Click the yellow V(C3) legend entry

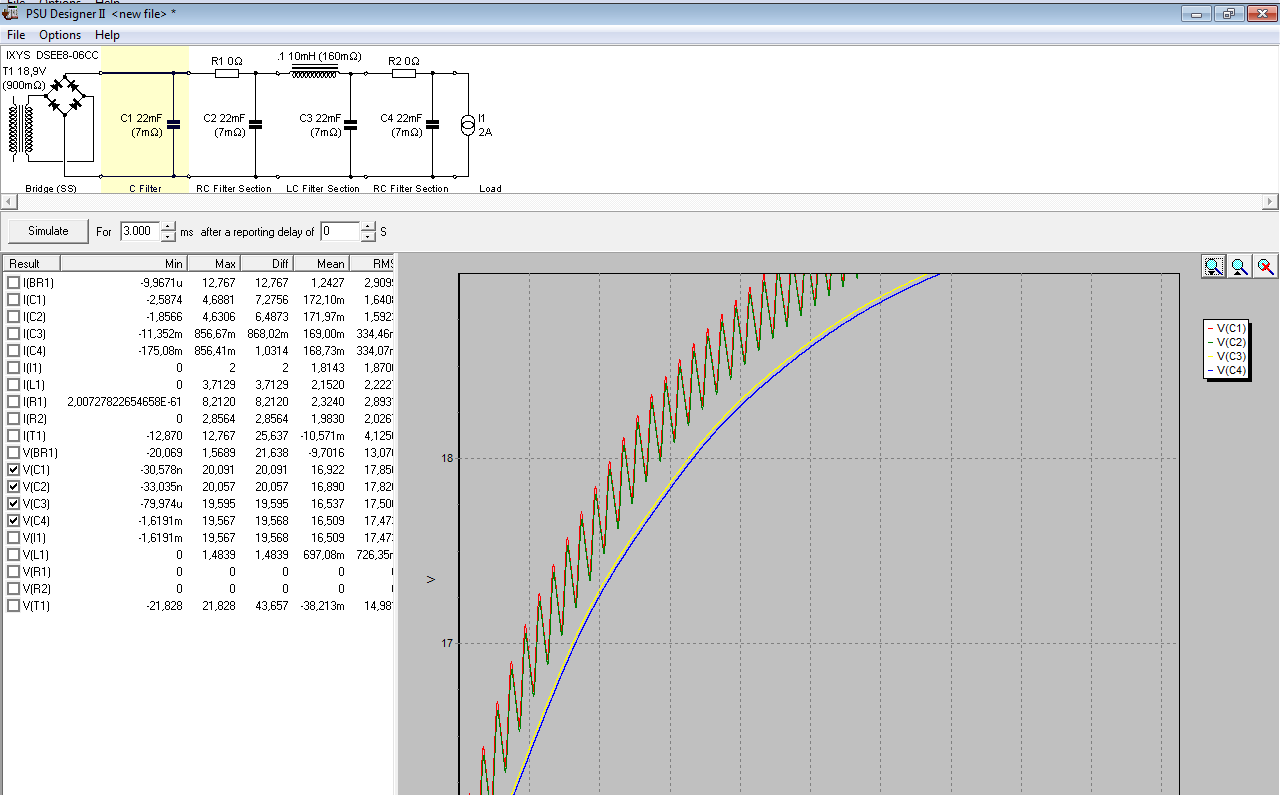tap(1227, 356)
